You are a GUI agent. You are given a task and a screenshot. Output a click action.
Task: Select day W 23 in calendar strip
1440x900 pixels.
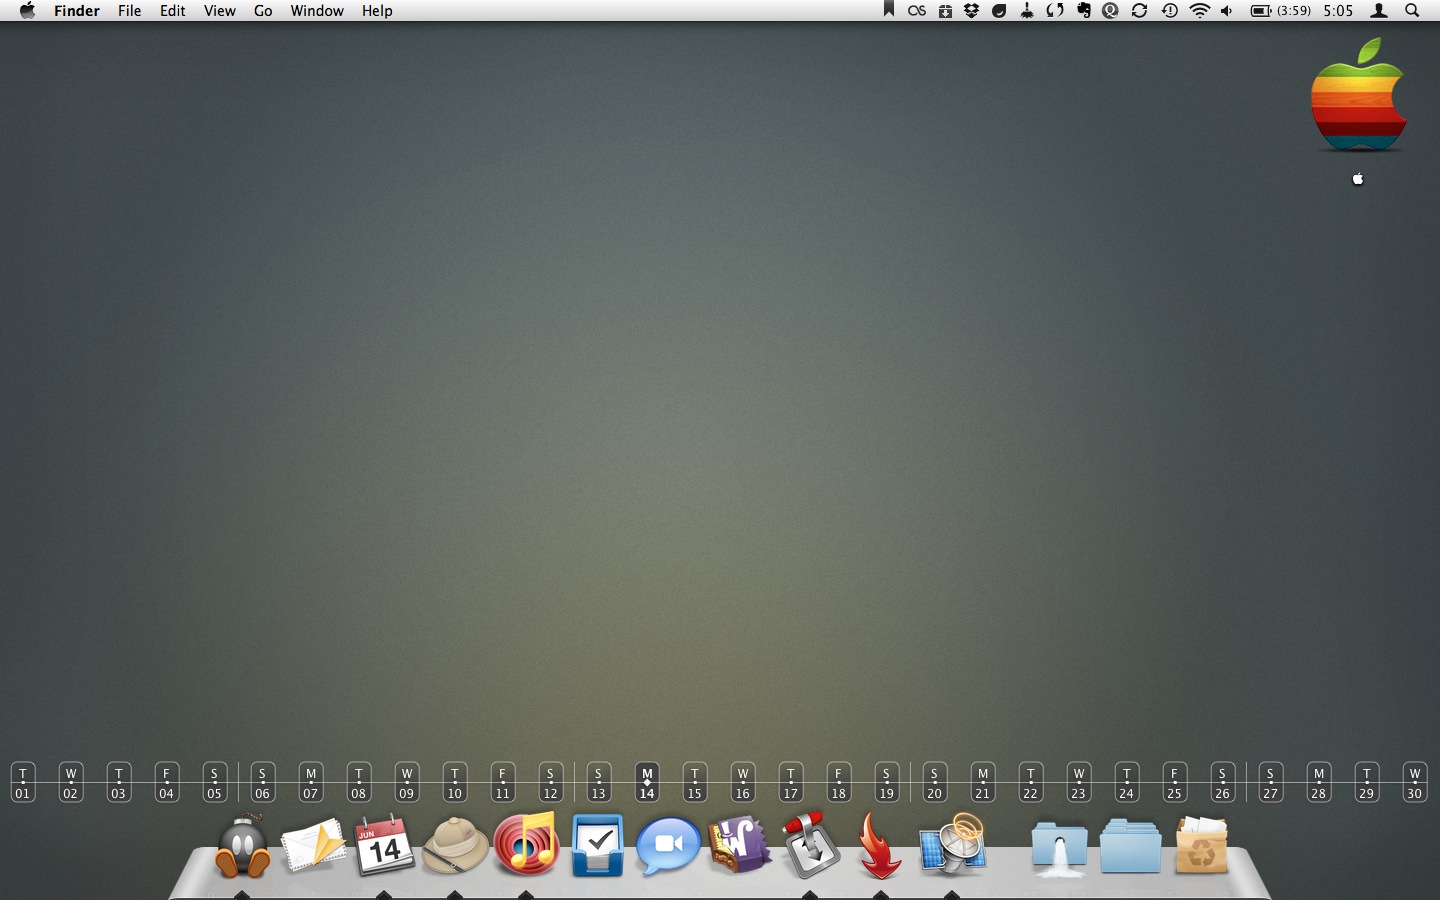1078,782
